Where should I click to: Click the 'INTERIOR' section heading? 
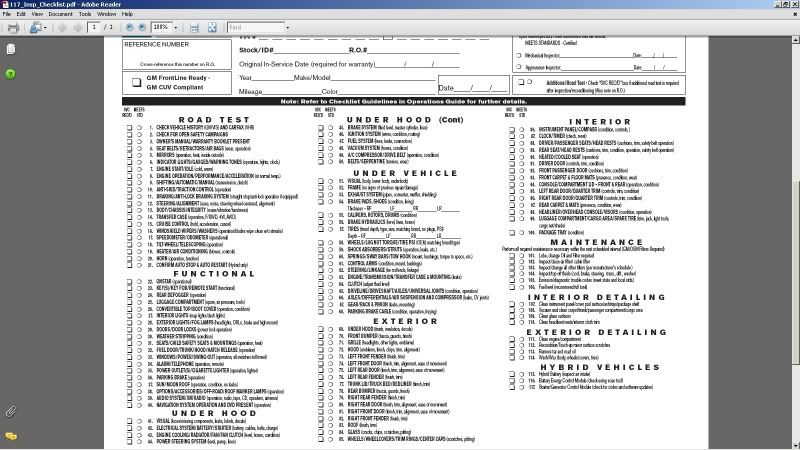pyautogui.click(x=600, y=122)
